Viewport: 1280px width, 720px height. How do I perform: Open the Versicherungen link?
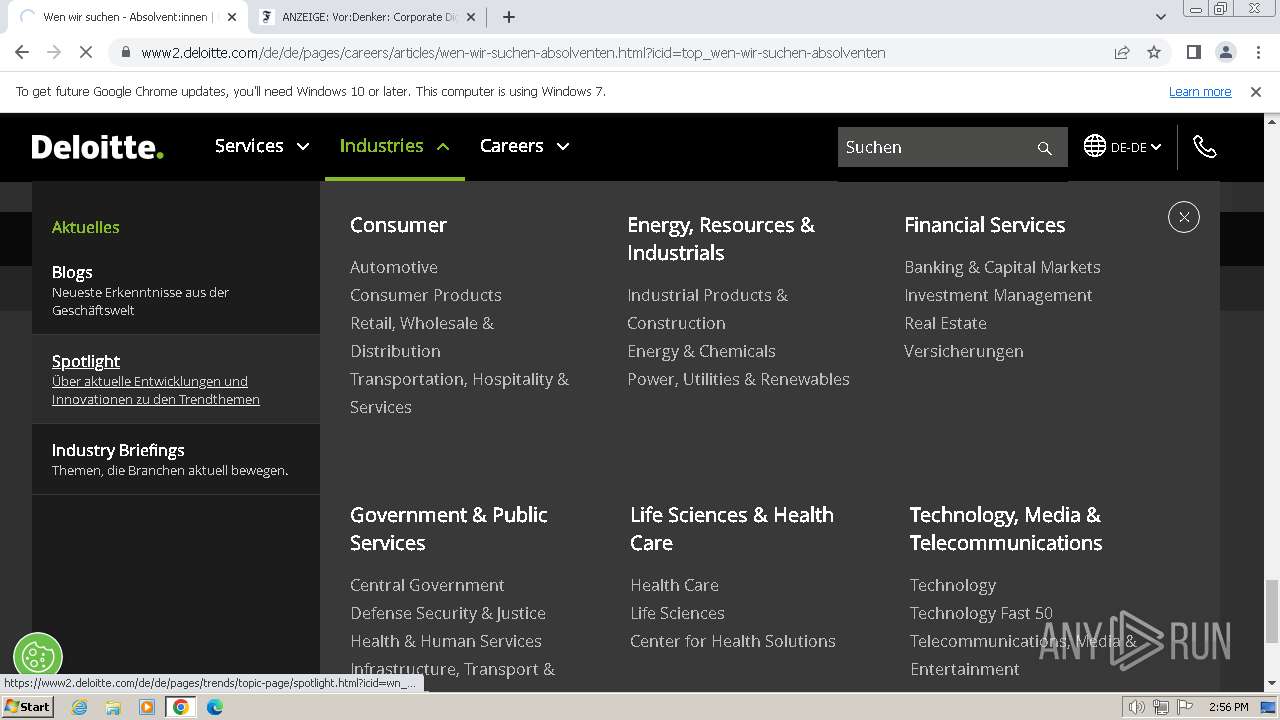964,351
